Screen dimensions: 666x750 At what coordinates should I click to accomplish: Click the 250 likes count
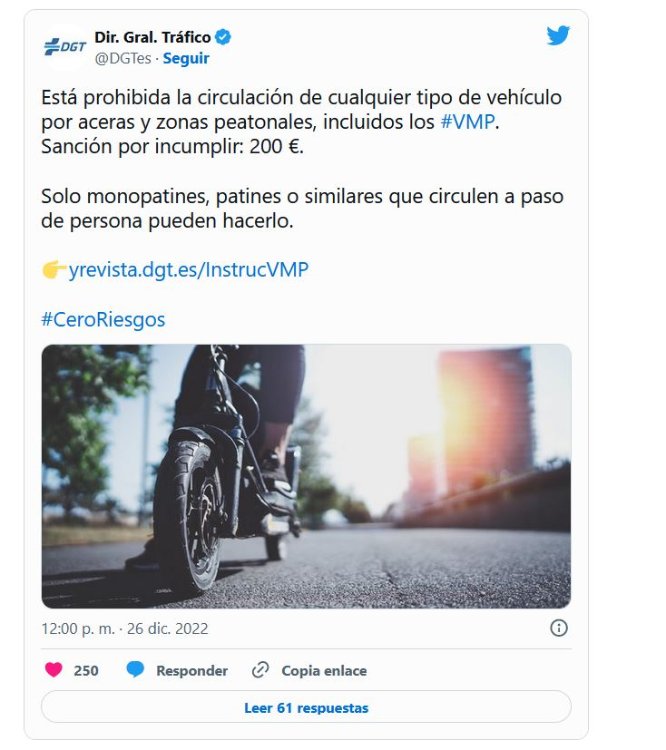click(x=86, y=671)
